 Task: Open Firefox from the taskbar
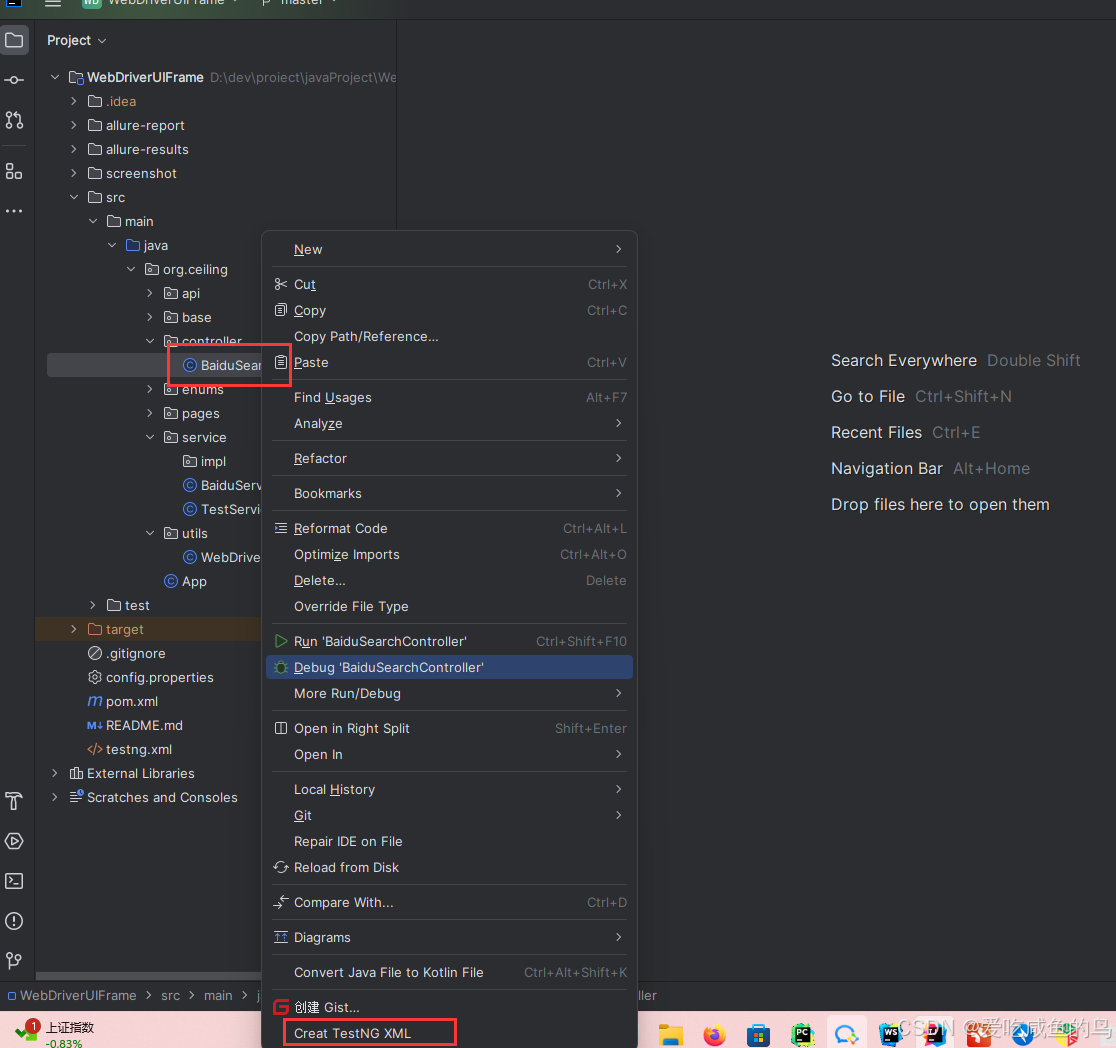(x=715, y=1034)
